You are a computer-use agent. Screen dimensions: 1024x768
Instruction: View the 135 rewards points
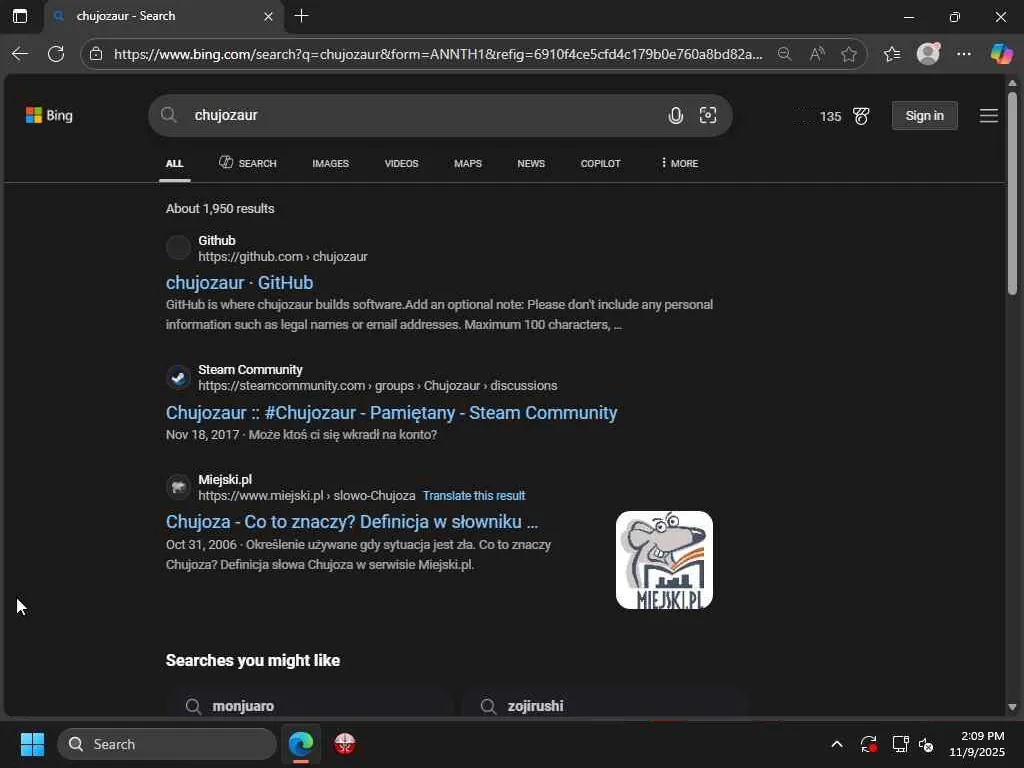point(830,116)
